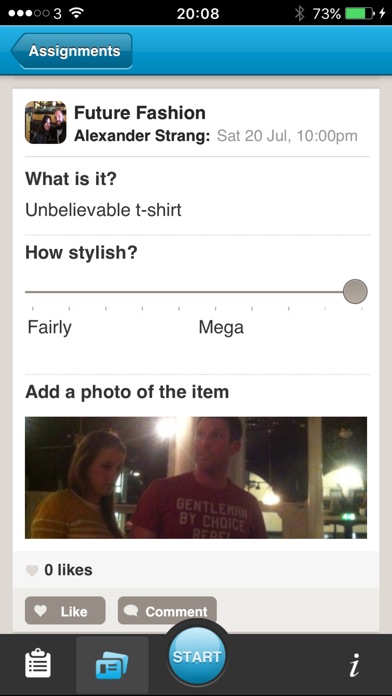The height and width of the screenshot is (696, 392).
Task: Go back via the Assignments button
Action: (71, 51)
